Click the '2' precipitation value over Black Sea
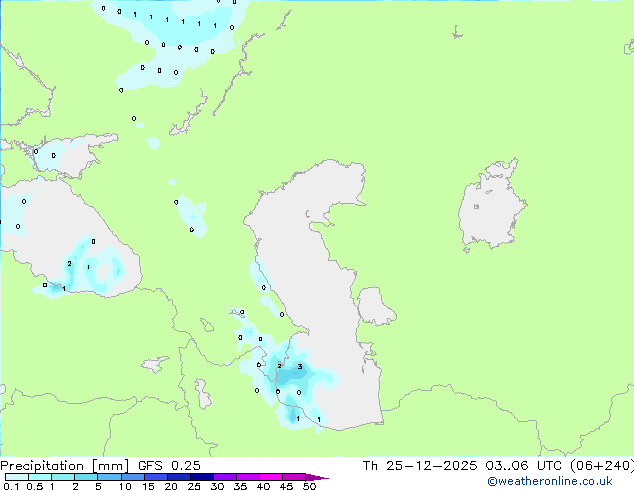Screen dimensions: 634x490 (69, 263)
